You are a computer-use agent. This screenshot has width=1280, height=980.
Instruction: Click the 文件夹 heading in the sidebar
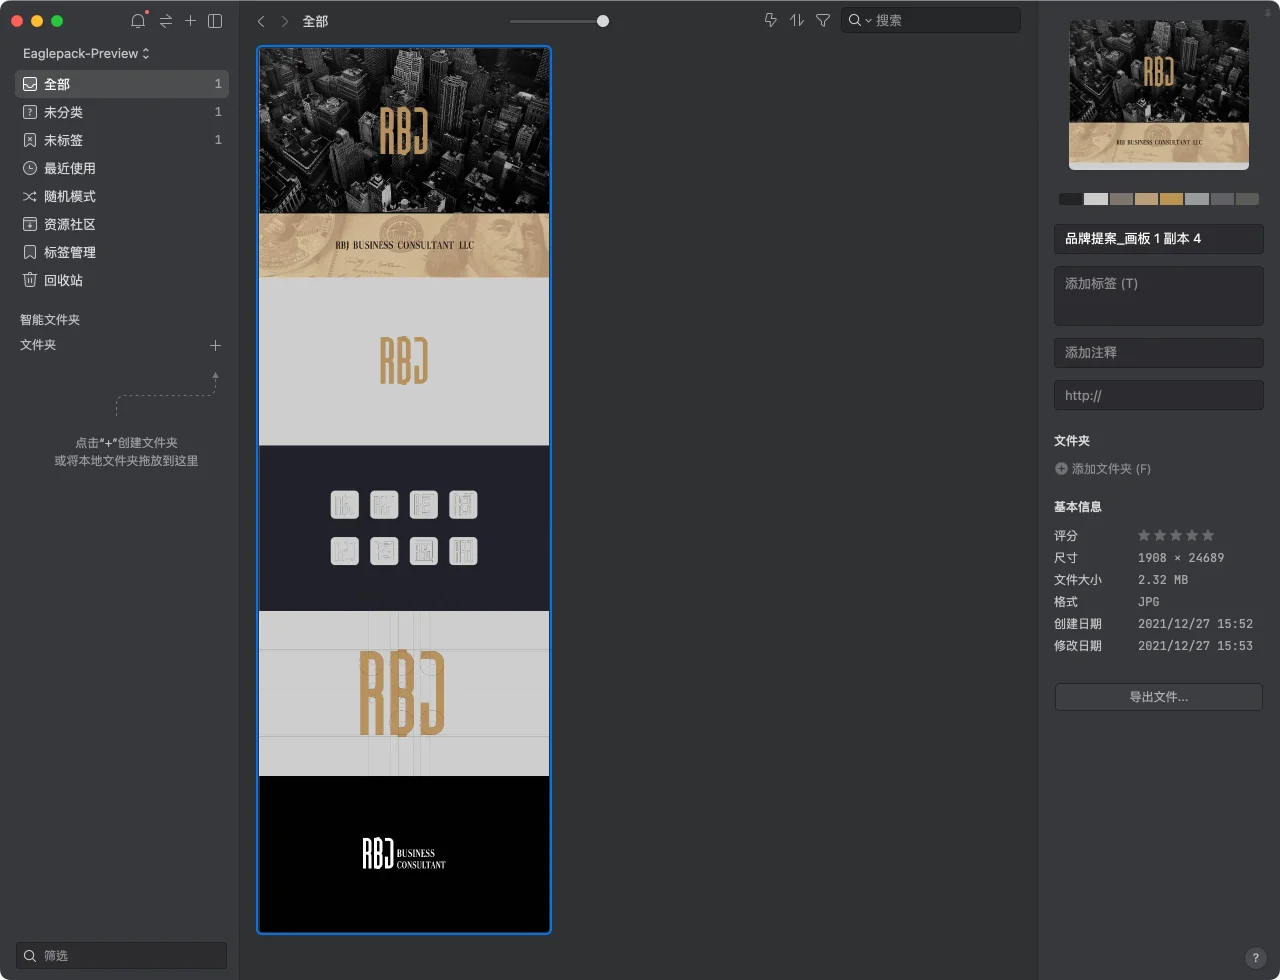tap(38, 345)
